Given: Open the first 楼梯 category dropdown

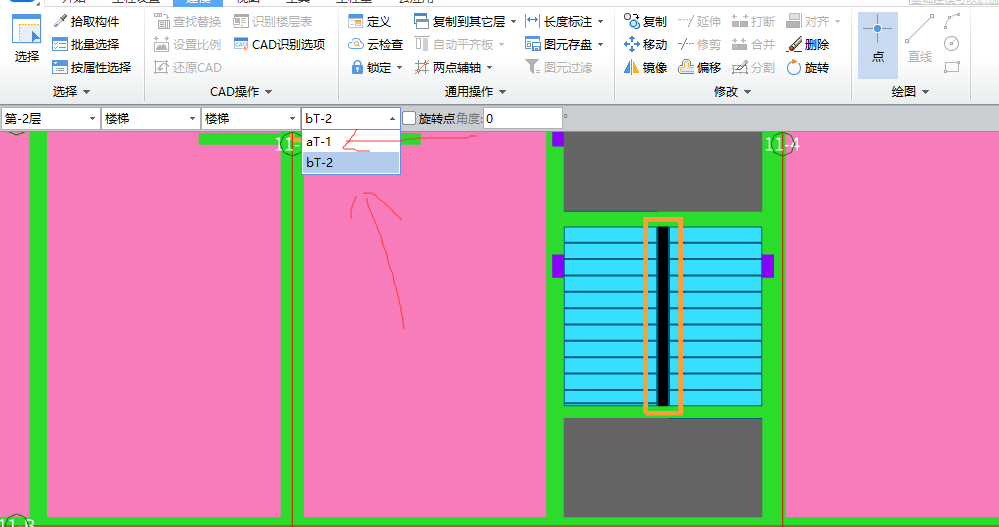Looking at the screenshot, I should [x=150, y=119].
